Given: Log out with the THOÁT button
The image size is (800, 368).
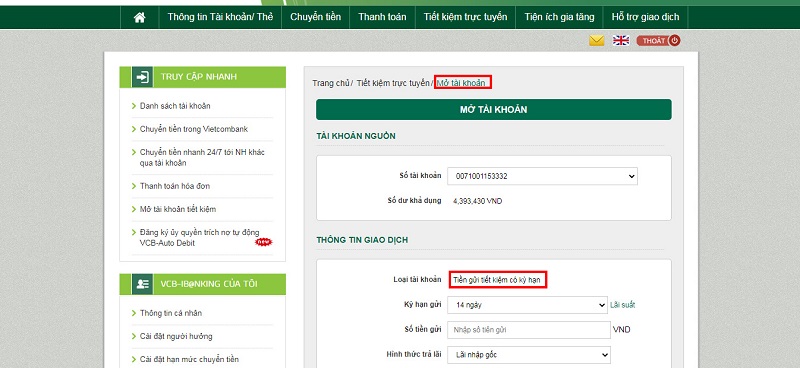Looking at the screenshot, I should (x=658, y=41).
